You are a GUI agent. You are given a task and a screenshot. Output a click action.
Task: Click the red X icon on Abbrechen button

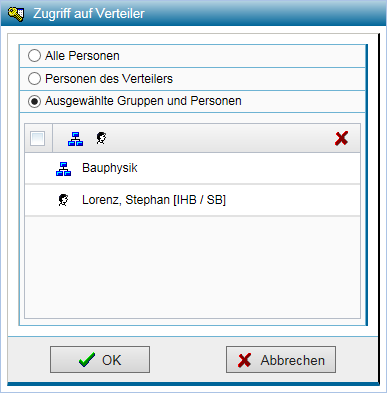[245, 360]
